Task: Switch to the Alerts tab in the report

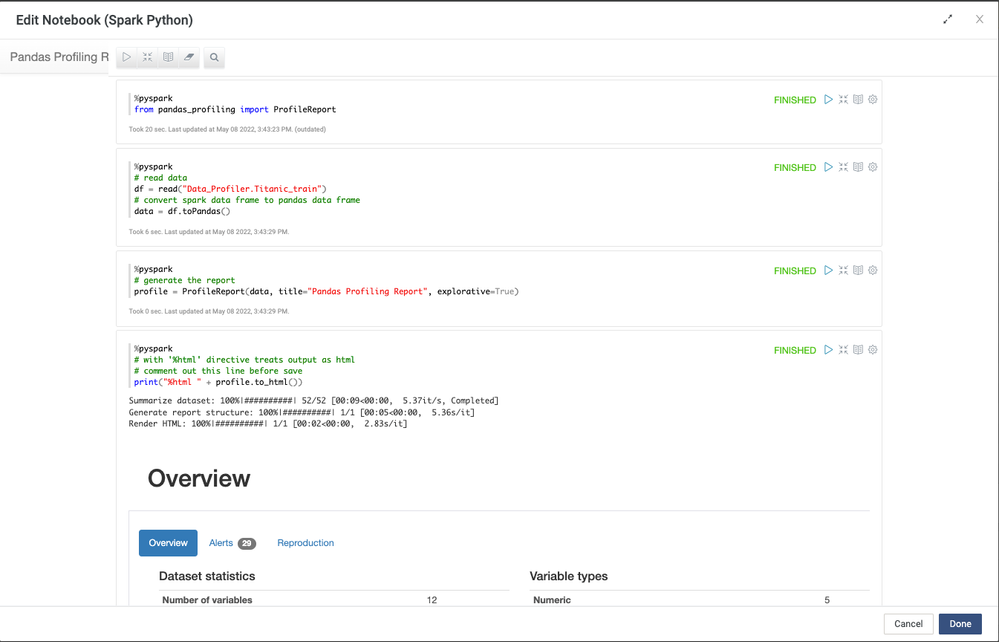Action: point(231,543)
